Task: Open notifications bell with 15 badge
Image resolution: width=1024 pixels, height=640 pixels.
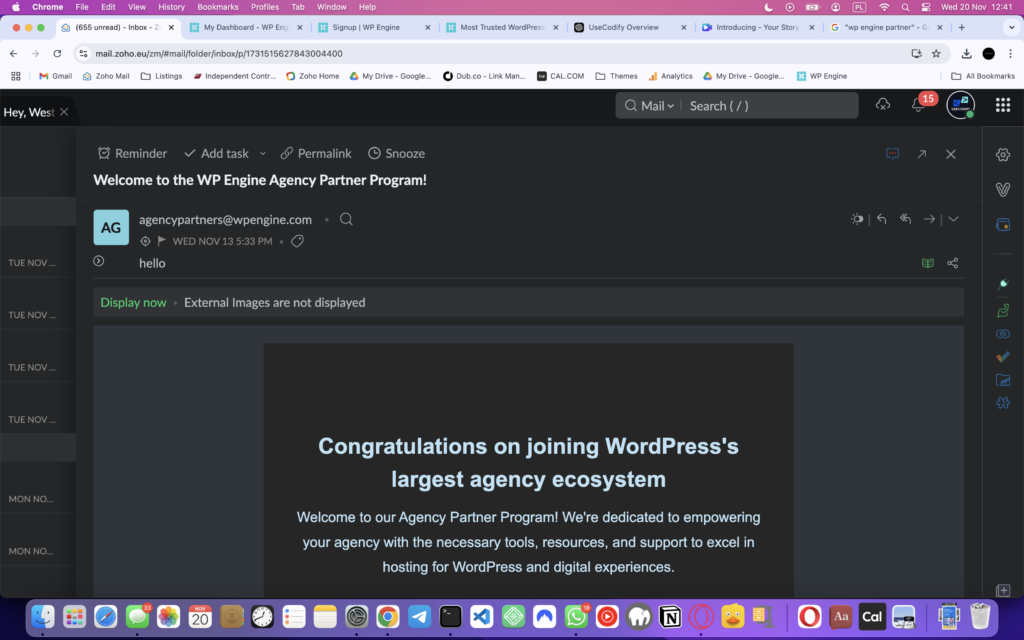Action: pyautogui.click(x=918, y=105)
